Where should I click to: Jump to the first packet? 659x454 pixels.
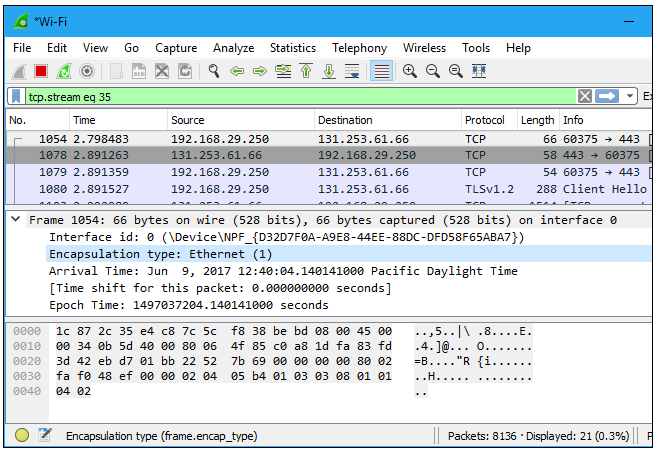(306, 71)
